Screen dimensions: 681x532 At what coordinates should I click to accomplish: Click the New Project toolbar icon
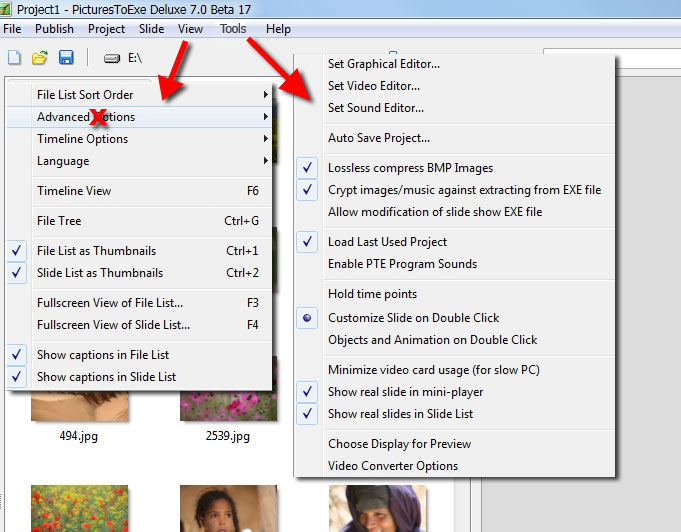(x=14, y=57)
